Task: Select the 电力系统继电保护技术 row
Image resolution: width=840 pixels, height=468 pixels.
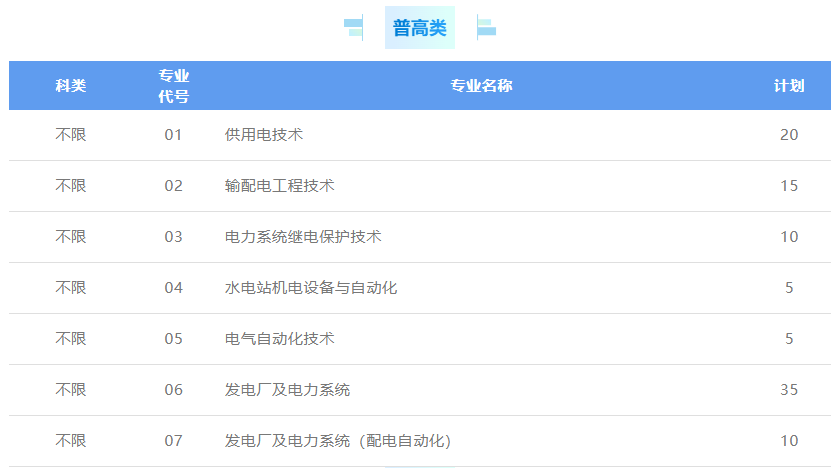Action: point(303,237)
